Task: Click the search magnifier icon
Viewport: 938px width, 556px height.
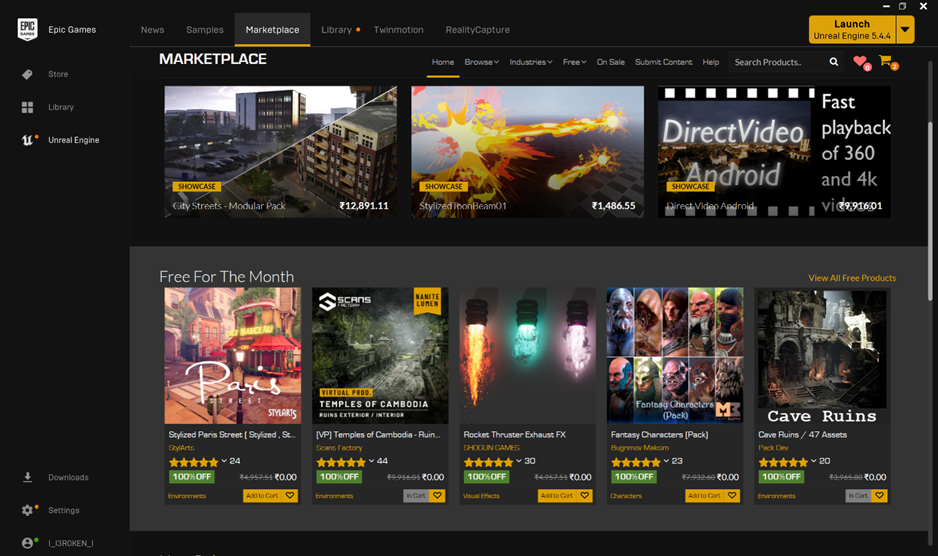Action: point(833,62)
